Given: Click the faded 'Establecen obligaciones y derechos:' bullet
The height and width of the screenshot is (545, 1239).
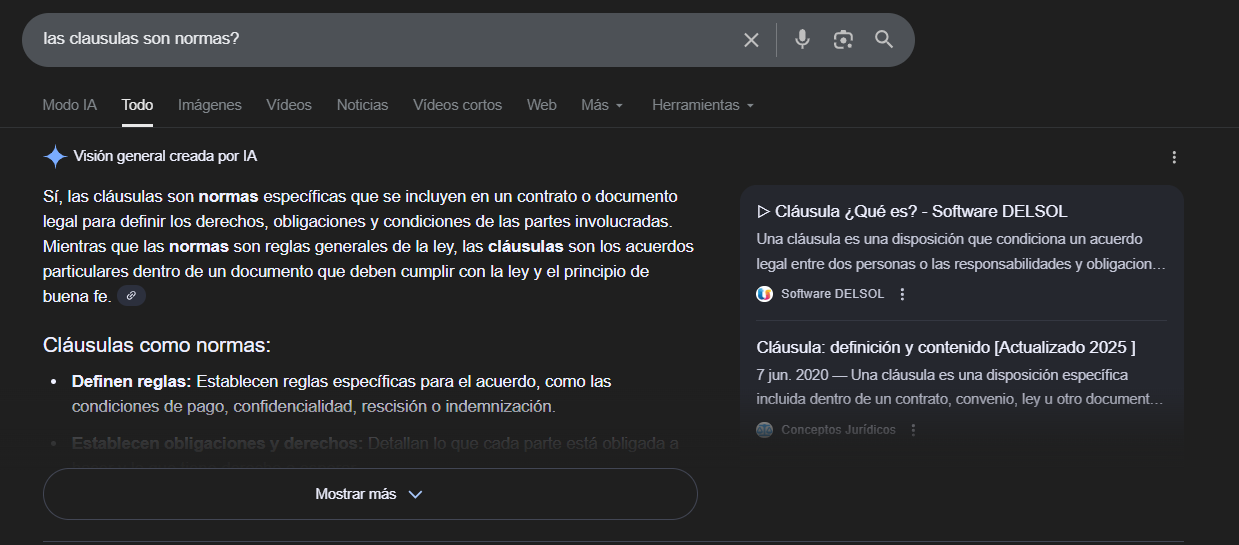Looking at the screenshot, I should pyautogui.click(x=217, y=444).
